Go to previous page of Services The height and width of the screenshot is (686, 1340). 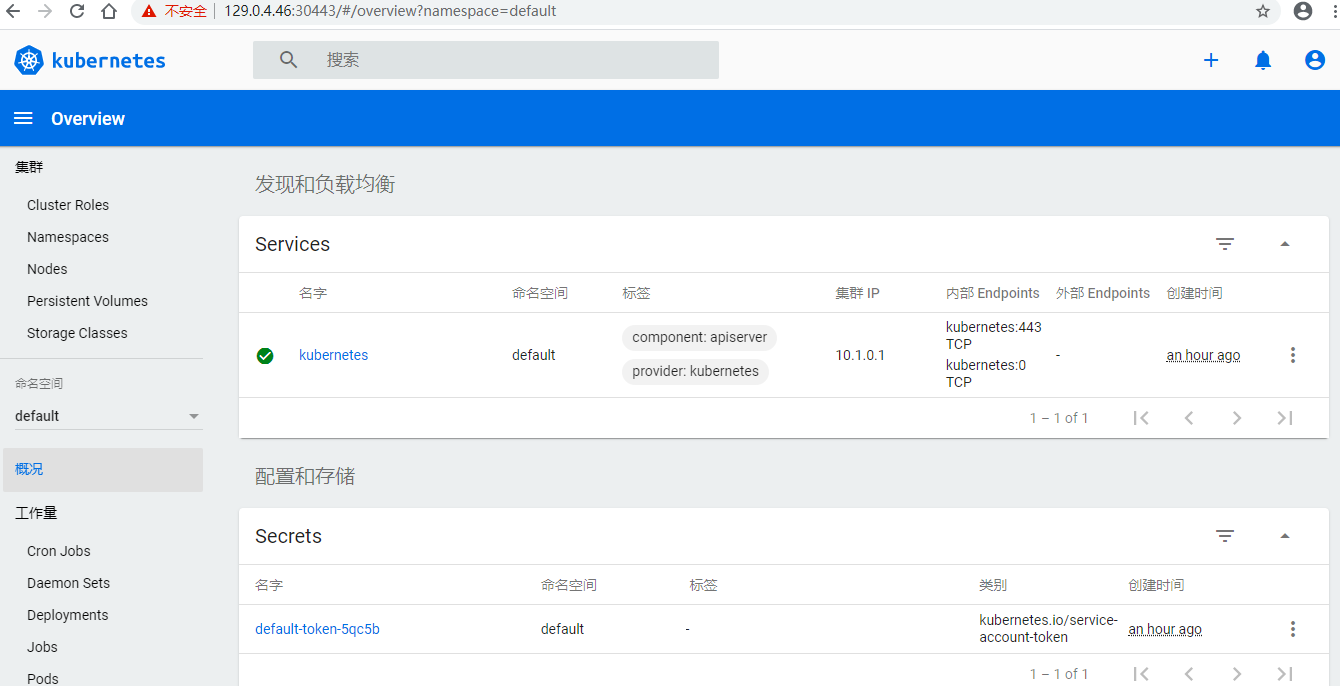1189,418
